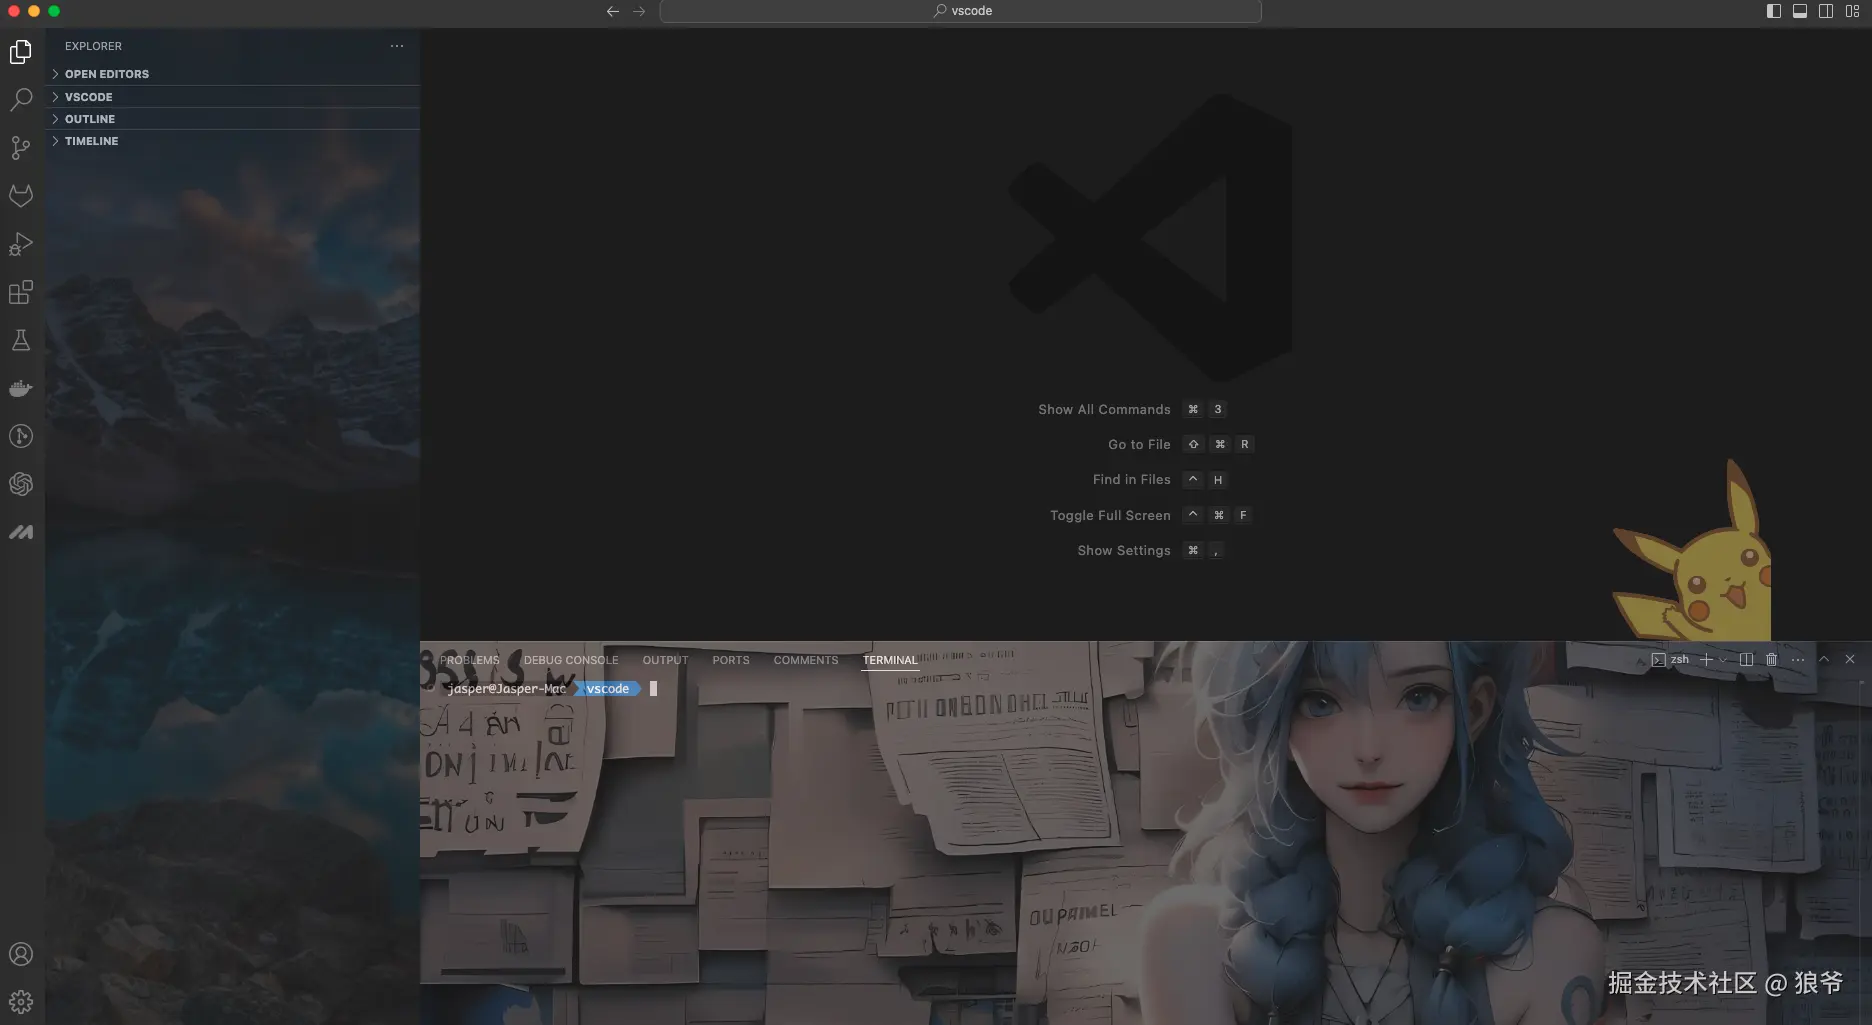Viewport: 1872px width, 1025px height.
Task: Click the jasper@Jasper-Mac prompt text
Action: [507, 688]
